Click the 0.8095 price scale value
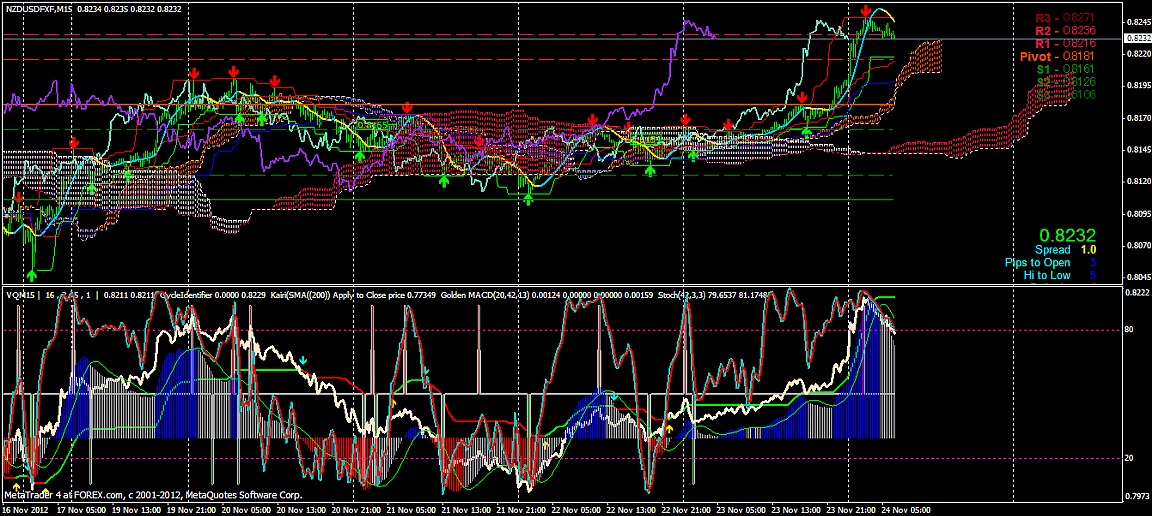Screen dimensions: 1152x516 pos(1138,214)
